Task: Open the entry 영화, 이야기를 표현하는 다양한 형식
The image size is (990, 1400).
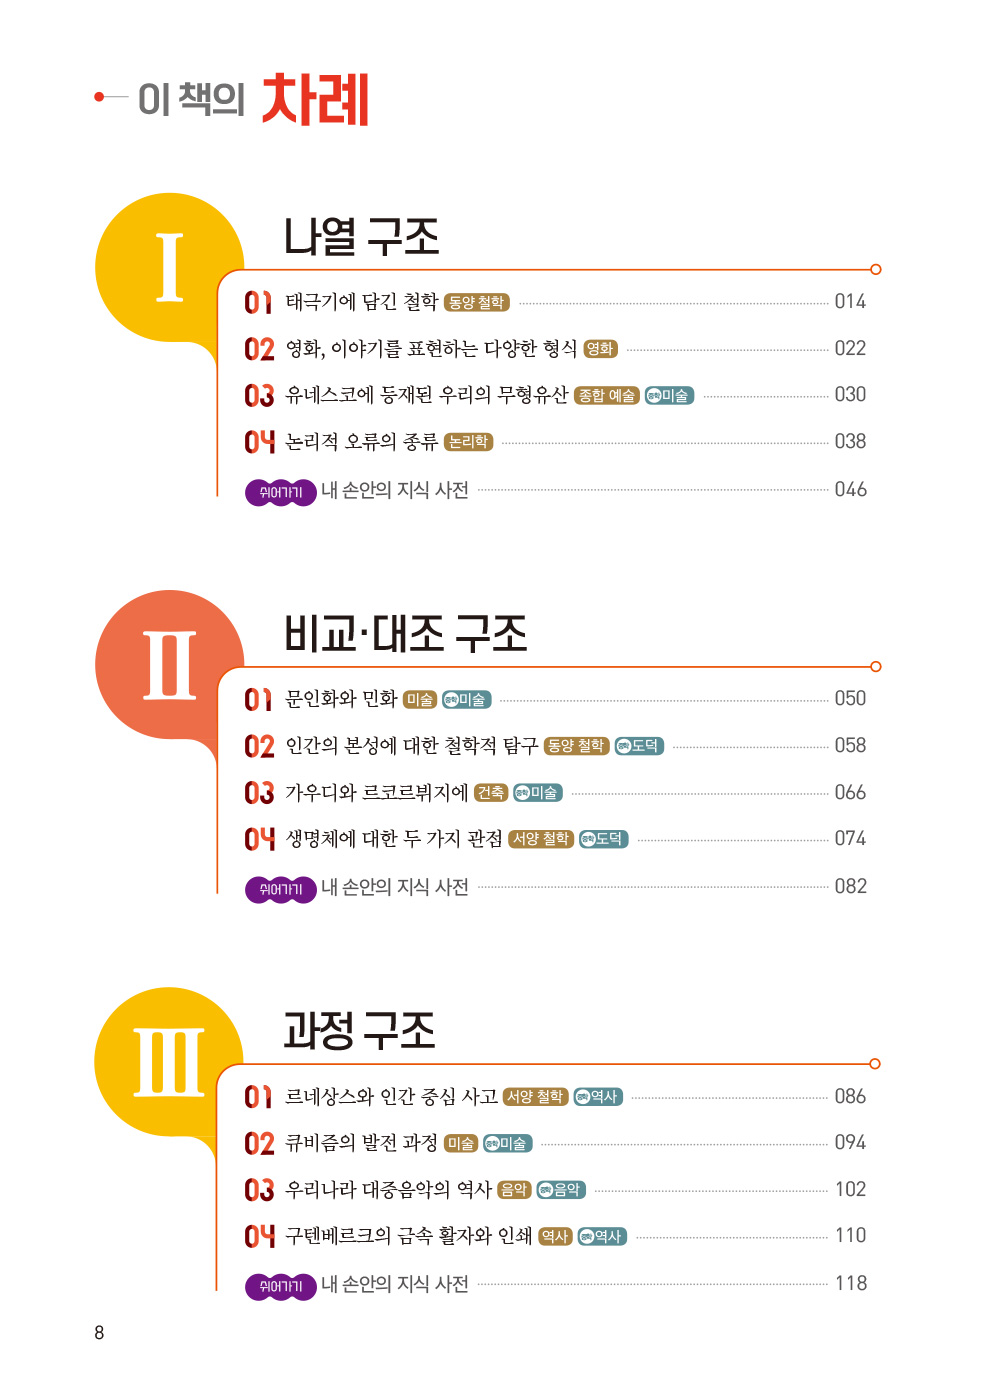Action: [431, 348]
